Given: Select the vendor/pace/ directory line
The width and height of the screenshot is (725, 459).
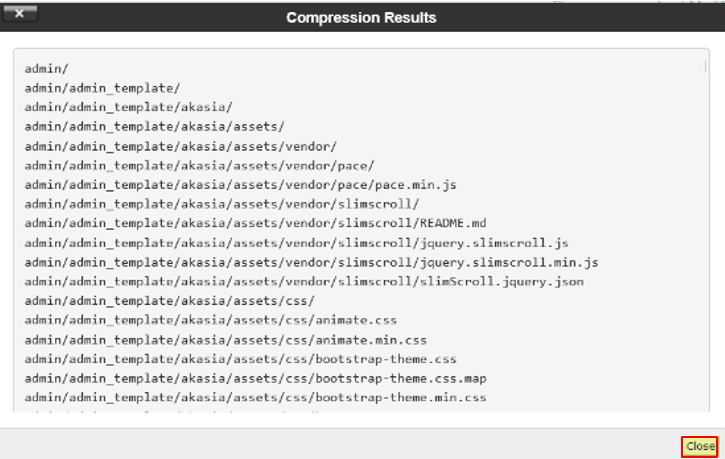Looking at the screenshot, I should [x=199, y=165].
